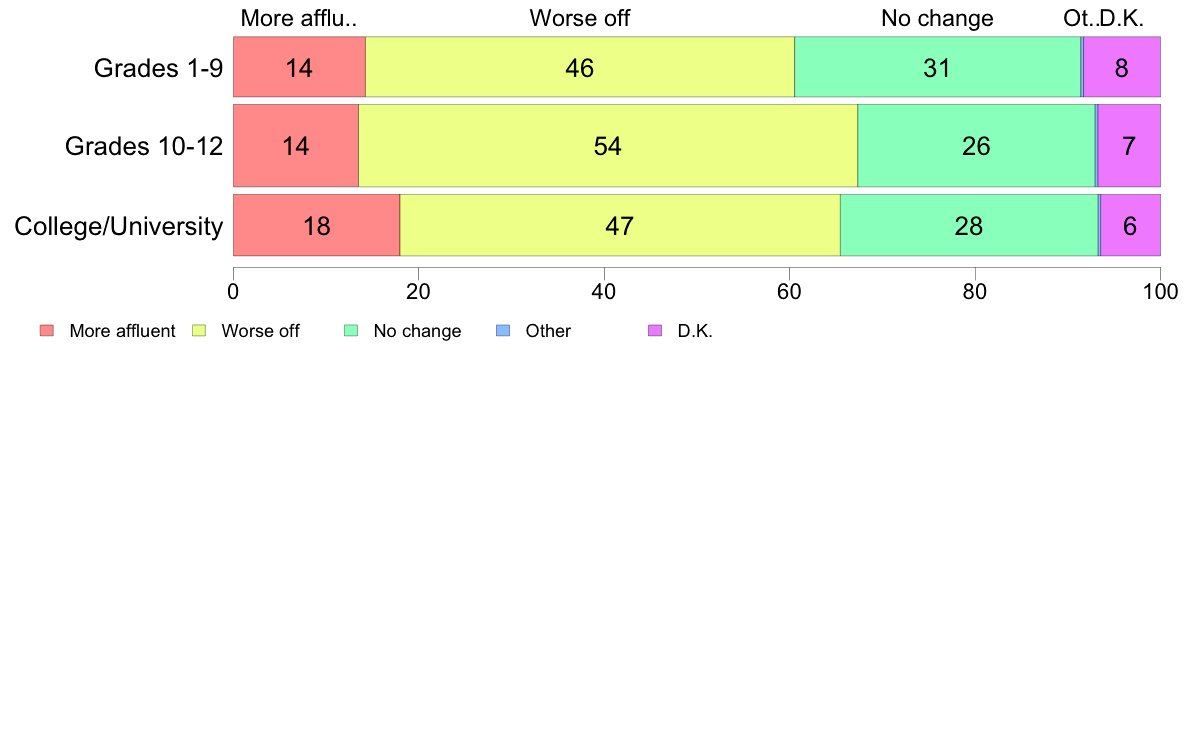Click the purple D.K. legend swatch
Screen dimensions: 1188x736
point(655,330)
